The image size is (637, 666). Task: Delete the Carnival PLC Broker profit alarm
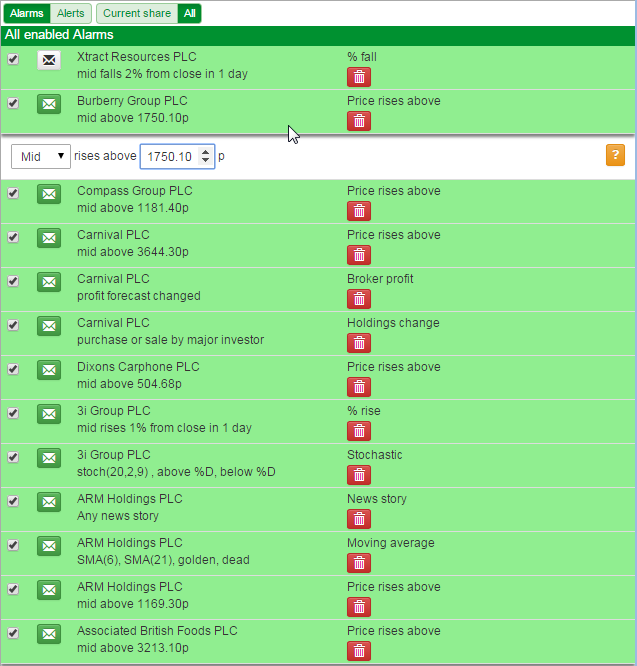tap(359, 299)
